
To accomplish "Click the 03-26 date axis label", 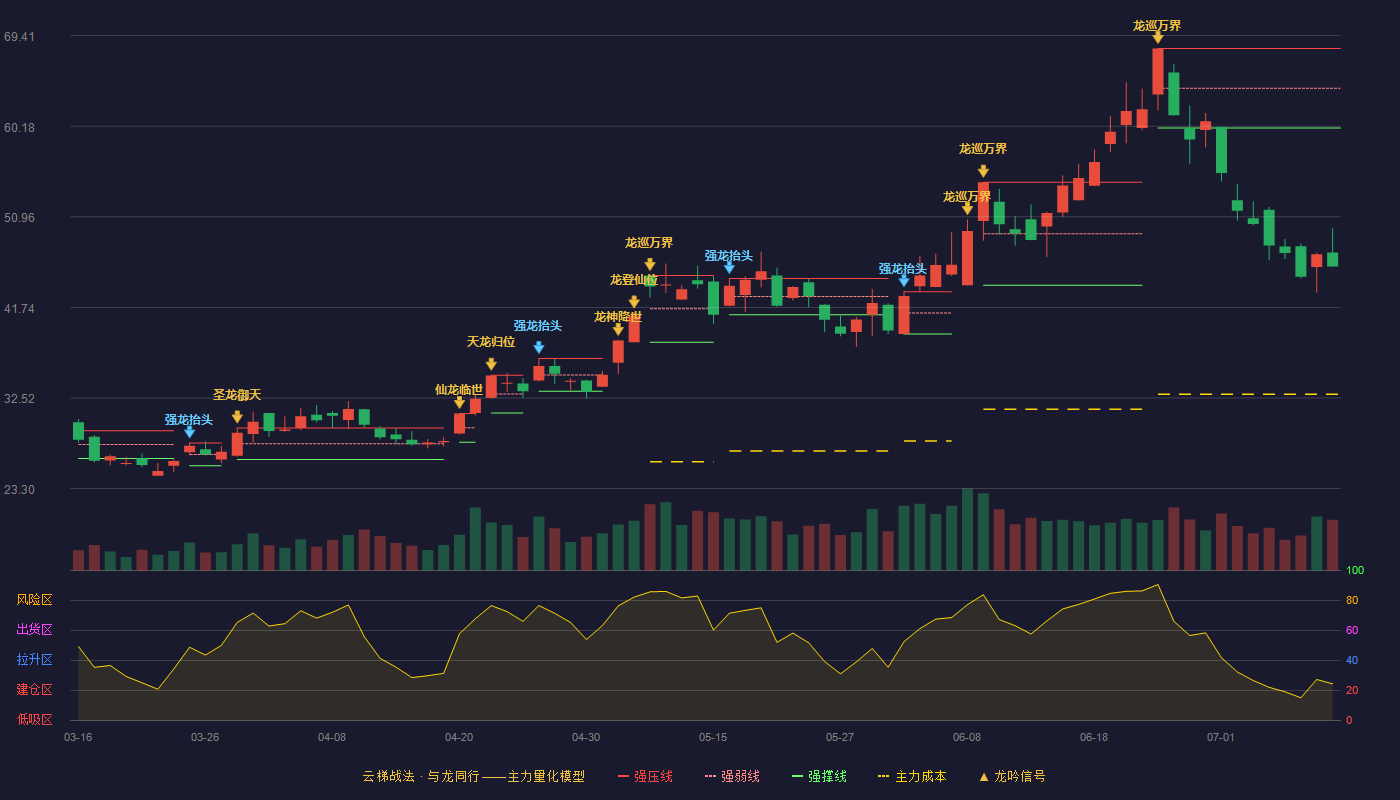I will [205, 737].
